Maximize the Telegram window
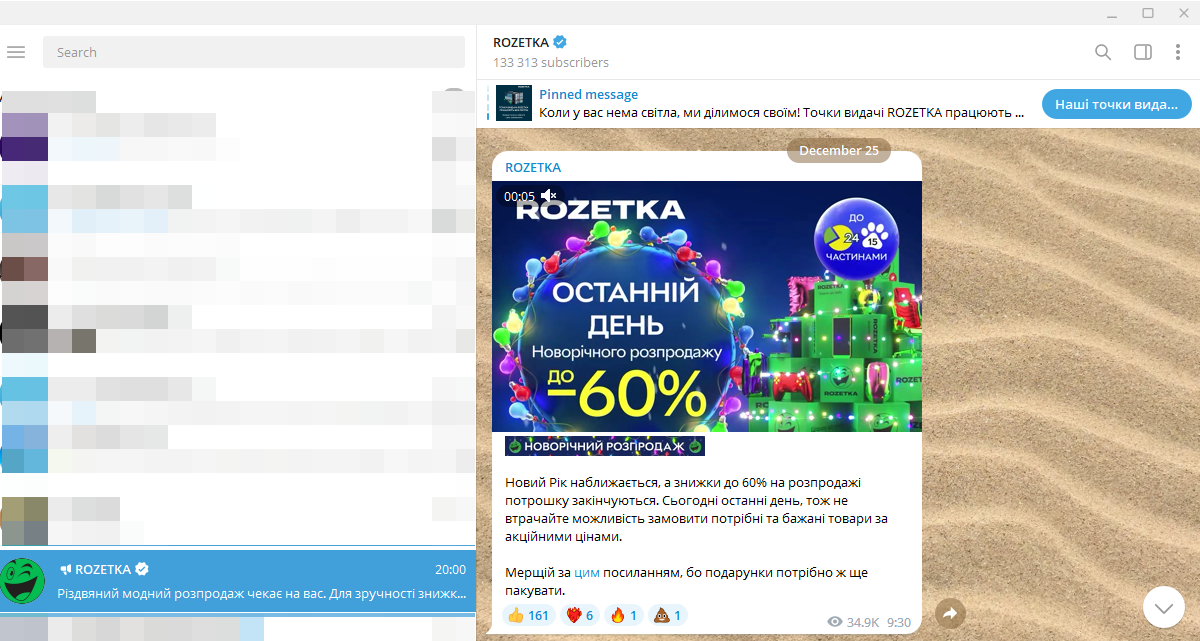This screenshot has height=641, width=1200. 1148,12
